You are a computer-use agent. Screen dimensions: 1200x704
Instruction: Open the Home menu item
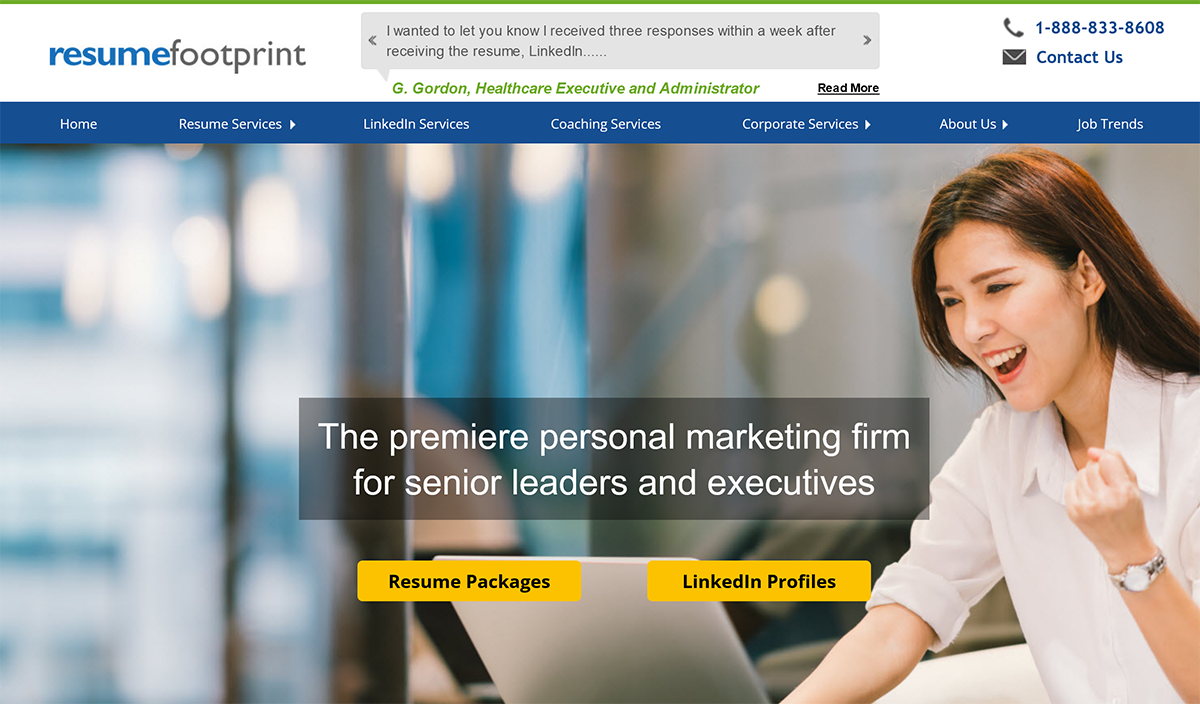pyautogui.click(x=78, y=124)
